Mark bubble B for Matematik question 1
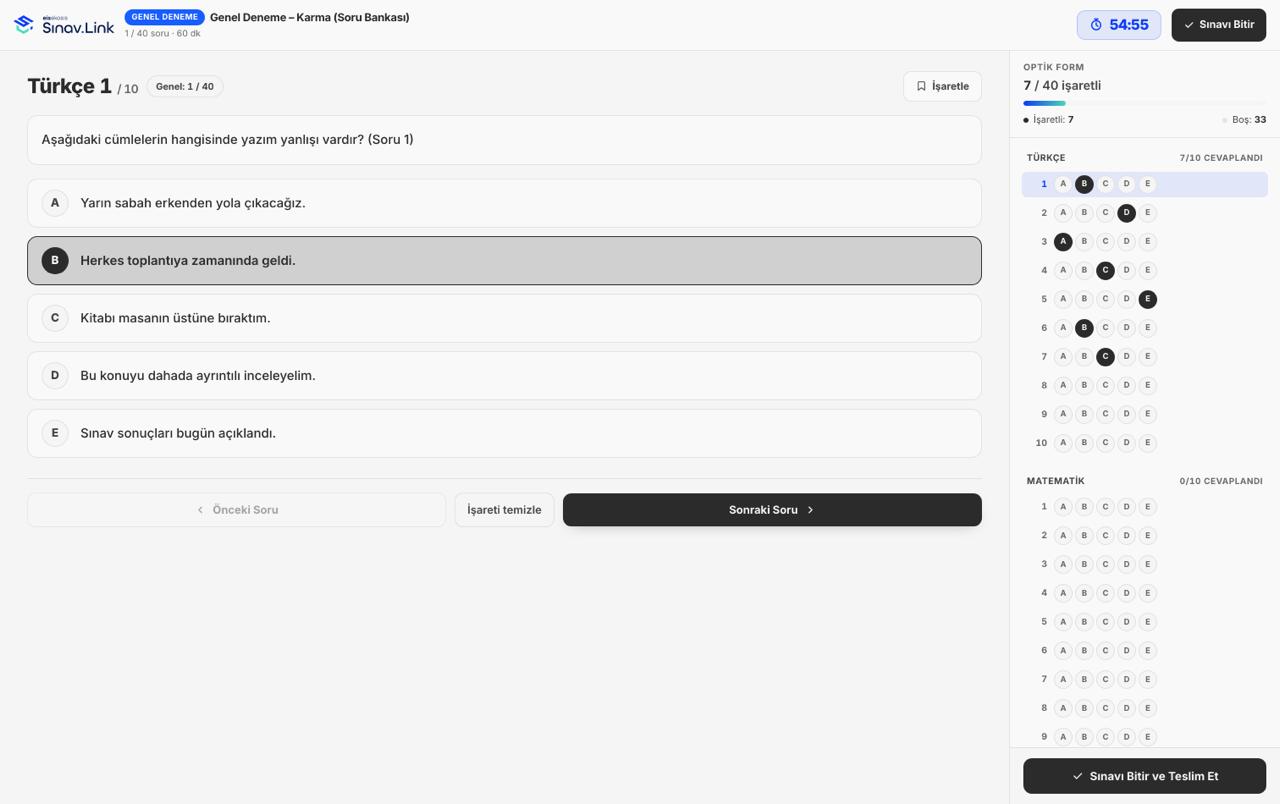The height and width of the screenshot is (804, 1280). (x=1084, y=507)
